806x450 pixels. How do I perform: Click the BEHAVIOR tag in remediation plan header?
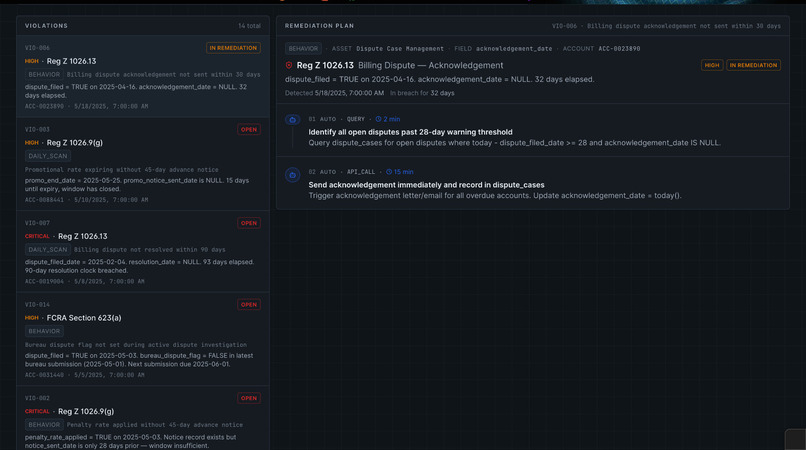(x=303, y=48)
